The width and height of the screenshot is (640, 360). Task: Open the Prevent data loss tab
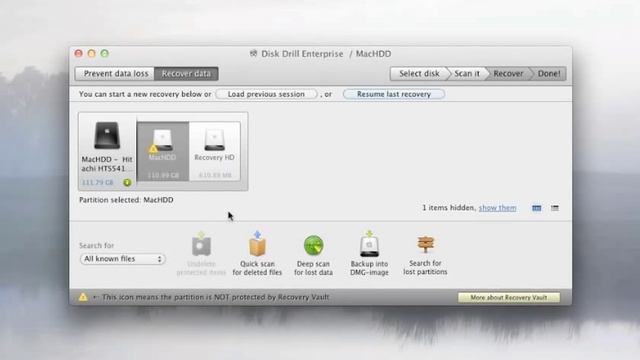point(115,73)
